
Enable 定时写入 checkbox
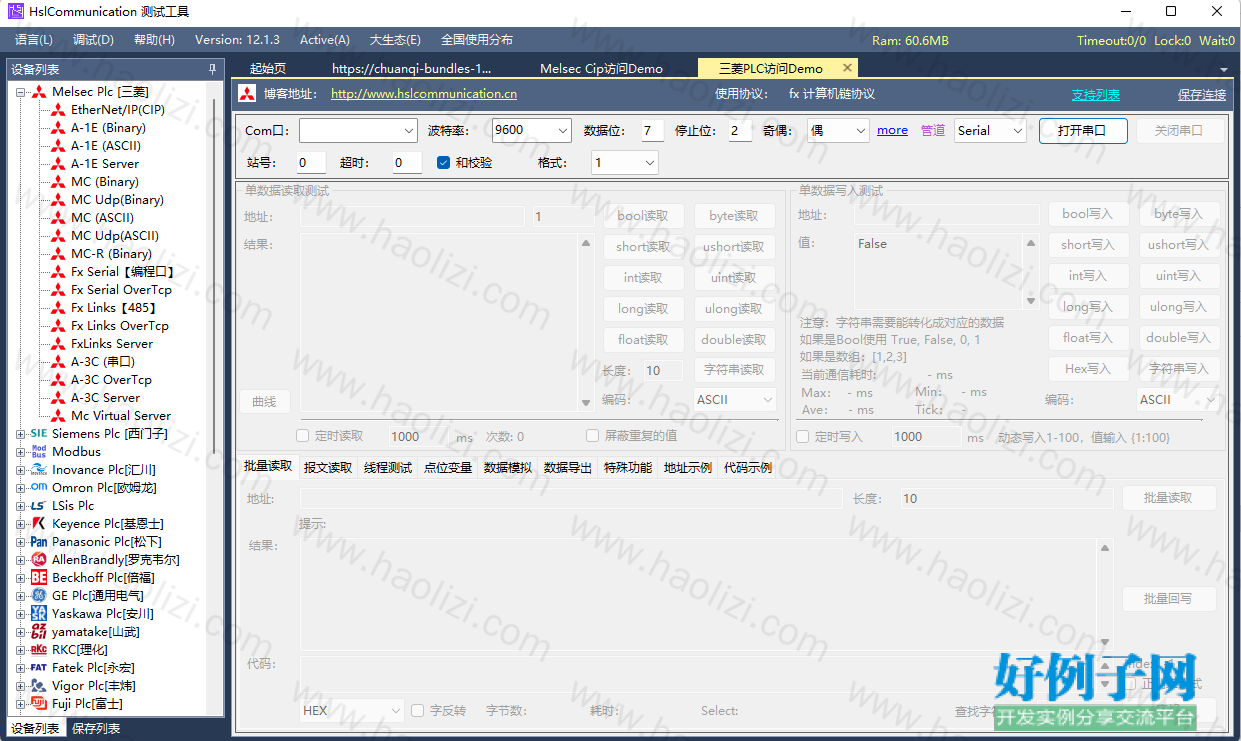point(802,436)
